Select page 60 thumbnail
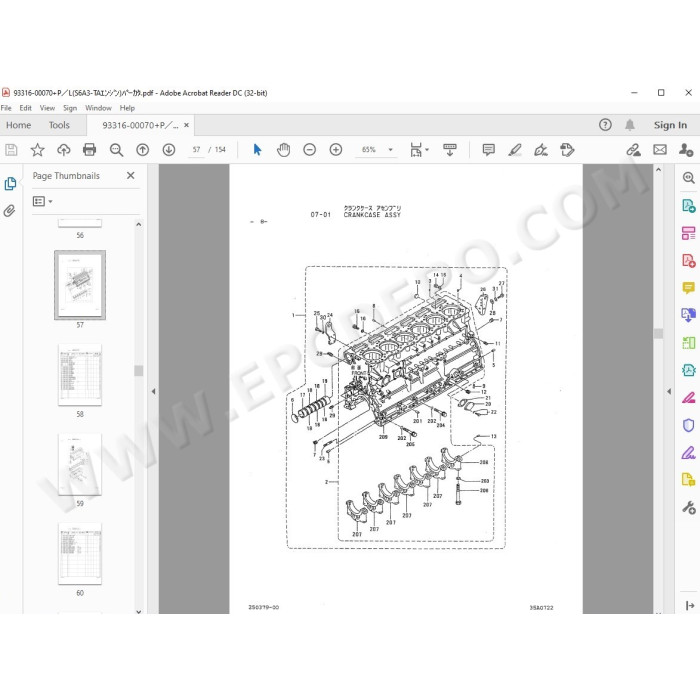Viewport: 700px width, 700px height. (80, 554)
